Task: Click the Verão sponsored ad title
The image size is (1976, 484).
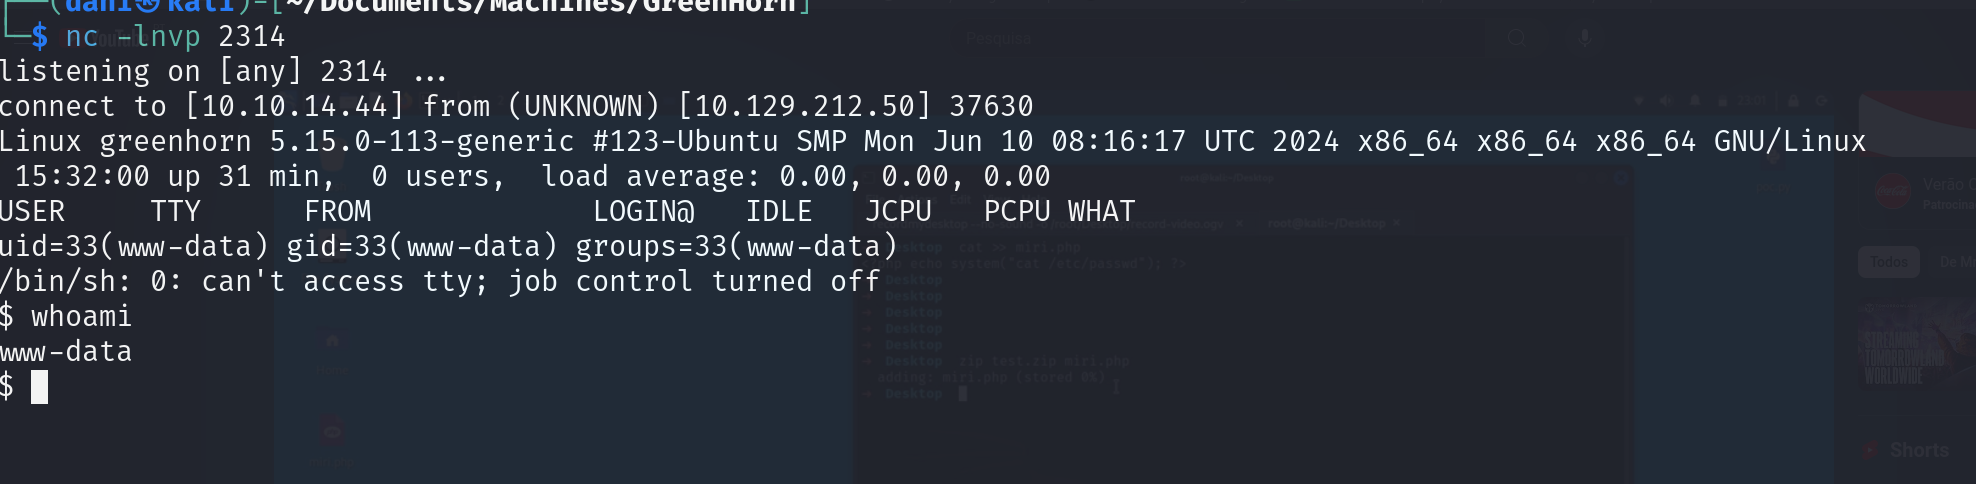Action: click(x=1943, y=185)
